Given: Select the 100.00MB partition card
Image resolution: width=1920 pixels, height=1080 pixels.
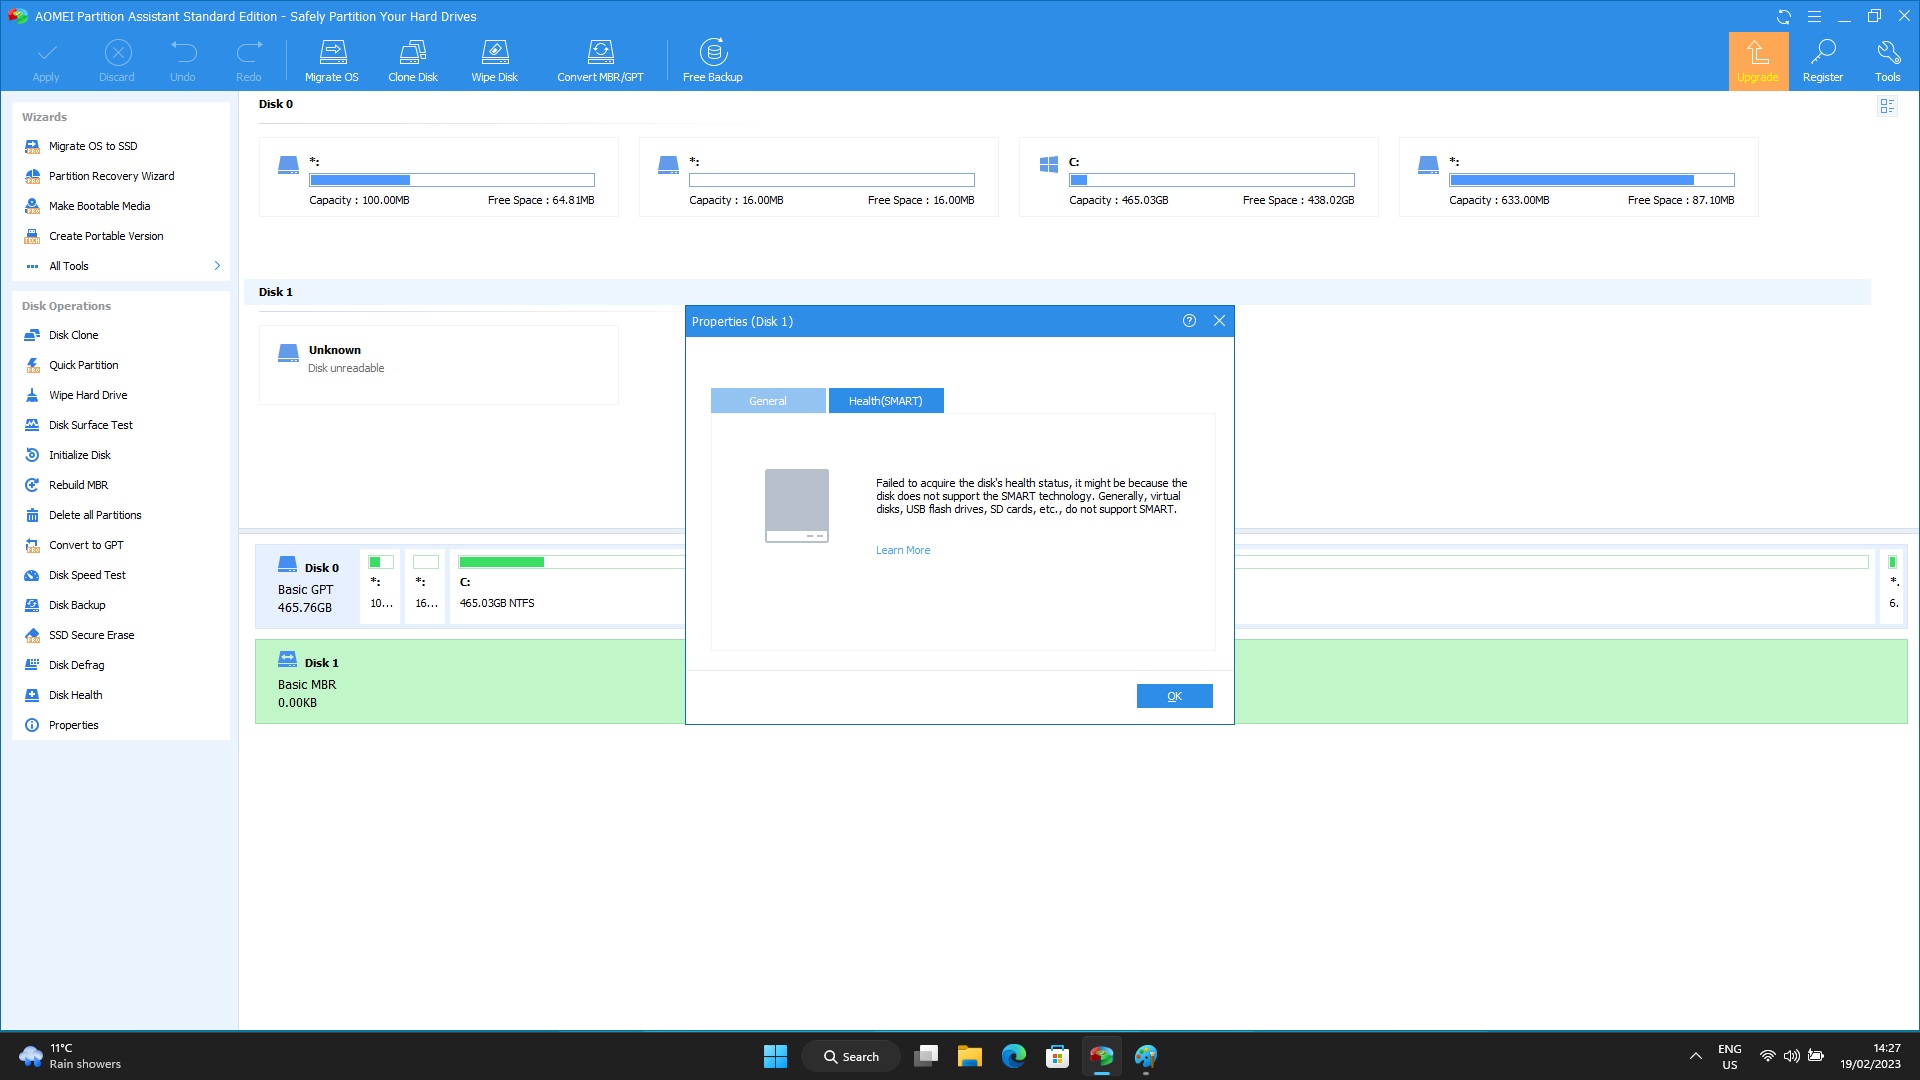Looking at the screenshot, I should [x=438, y=177].
